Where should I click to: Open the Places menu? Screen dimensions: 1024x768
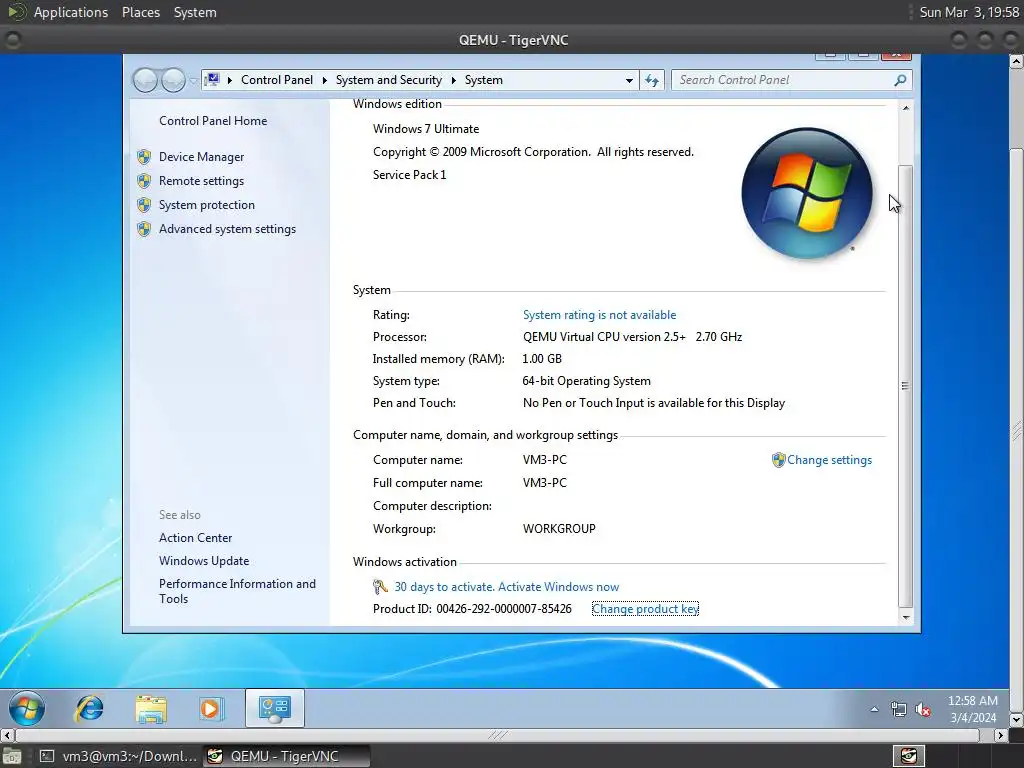click(141, 12)
